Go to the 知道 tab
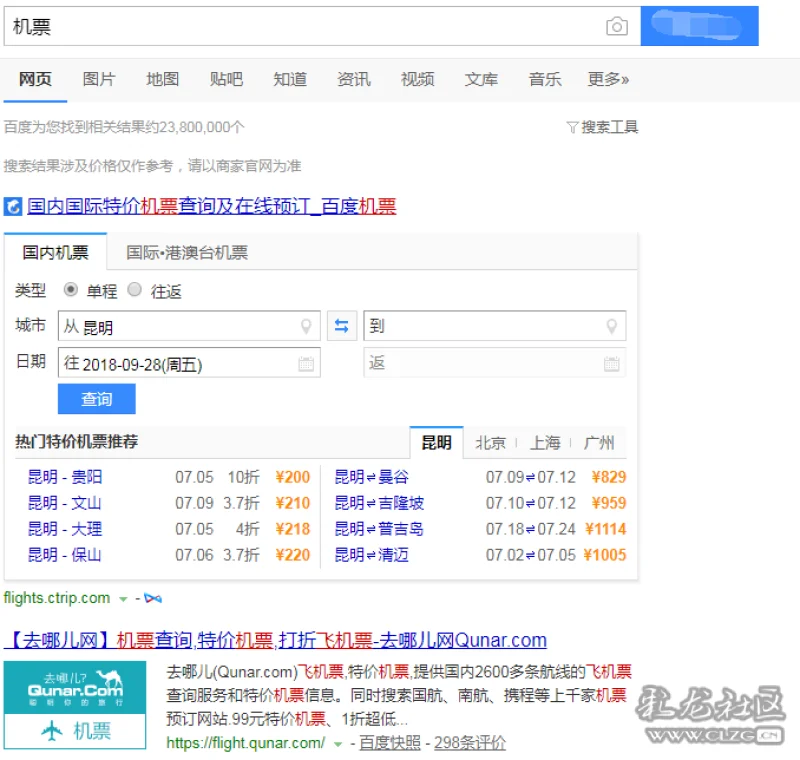Viewport: 800px width, 760px height. 290,79
